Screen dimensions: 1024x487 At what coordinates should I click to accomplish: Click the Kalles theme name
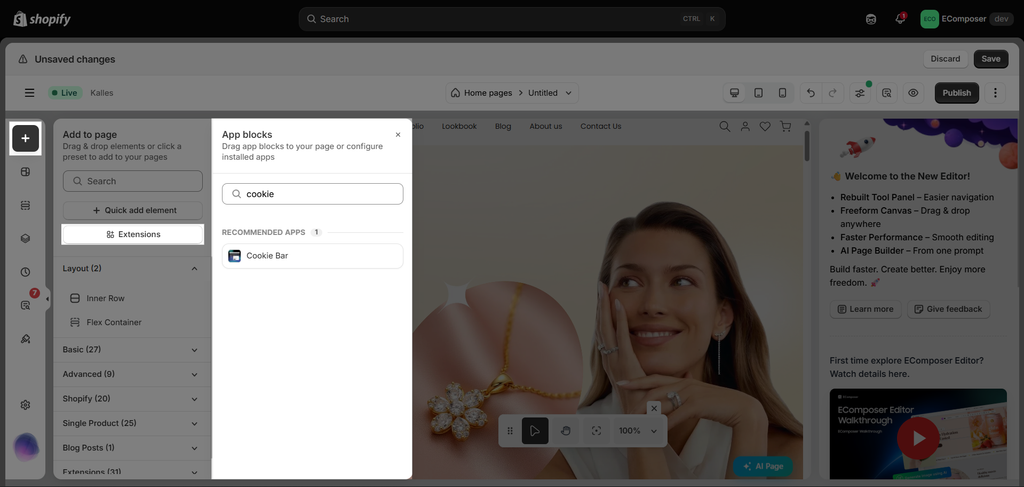pos(102,93)
